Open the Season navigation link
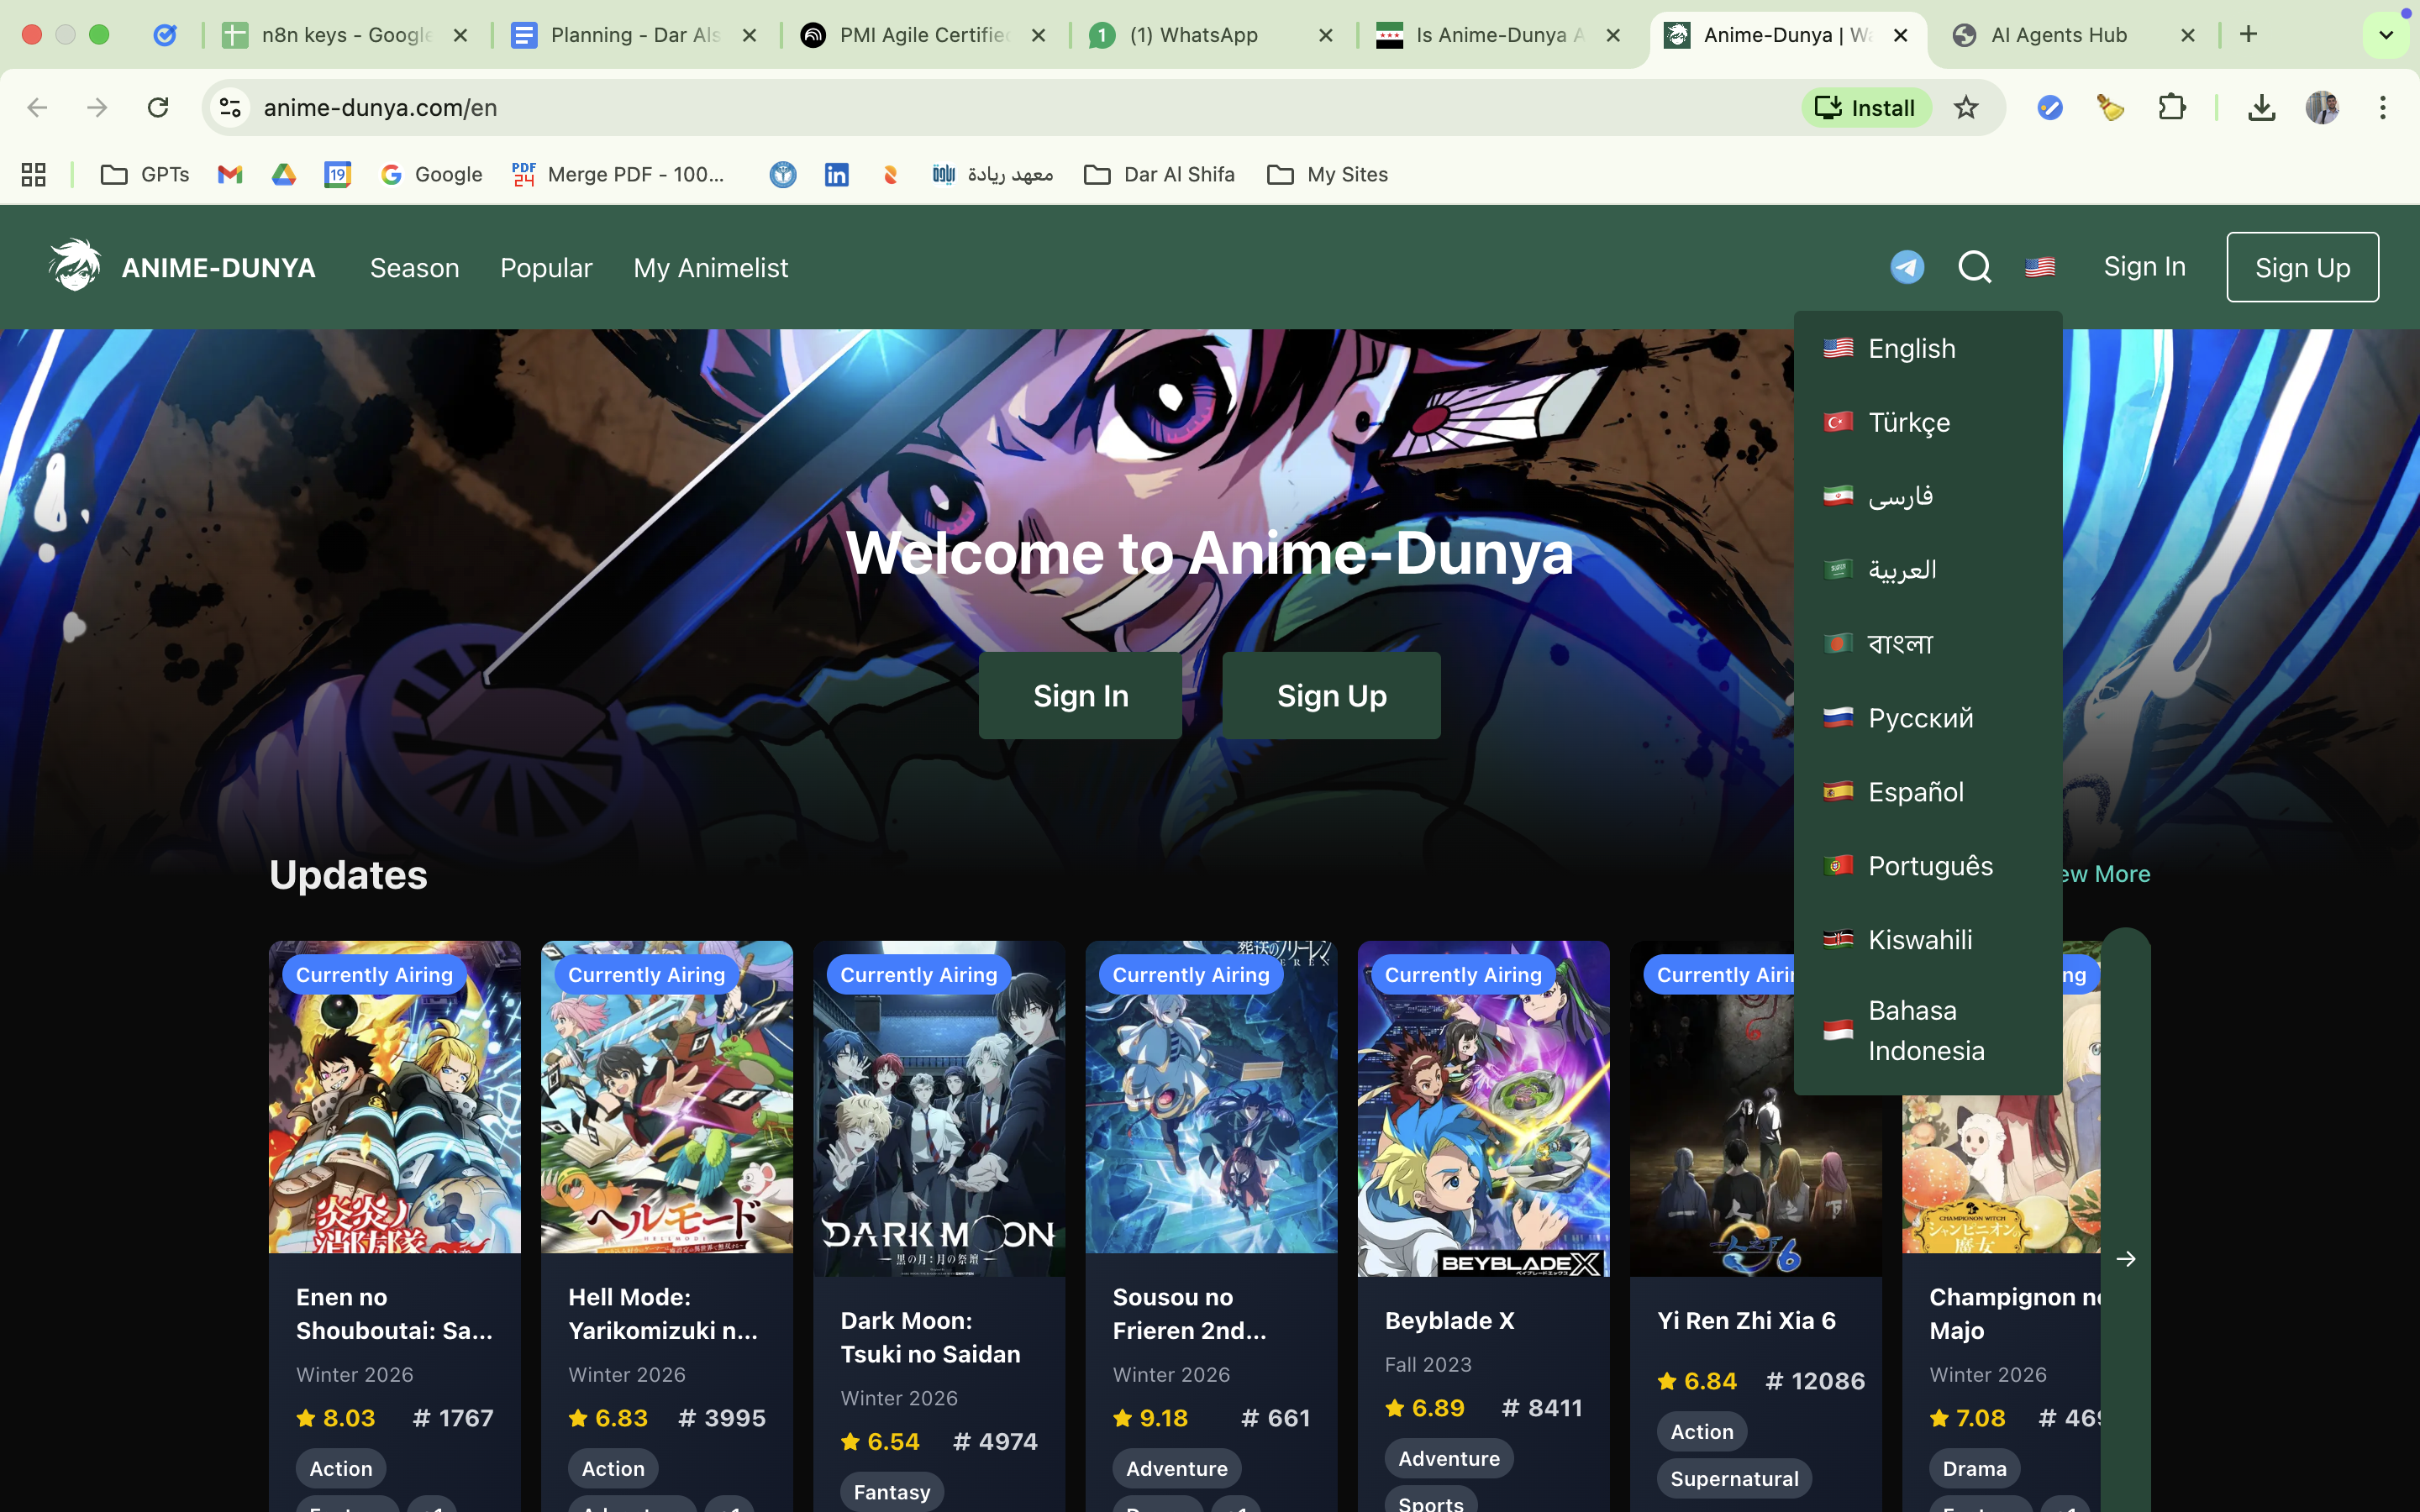Screen dimensions: 2420x1512 pos(414,268)
